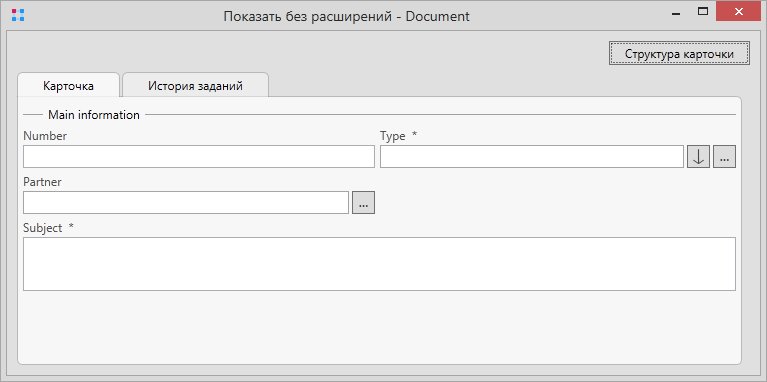Click the application icon in title bar
The height and width of the screenshot is (382, 767).
[x=18, y=15]
